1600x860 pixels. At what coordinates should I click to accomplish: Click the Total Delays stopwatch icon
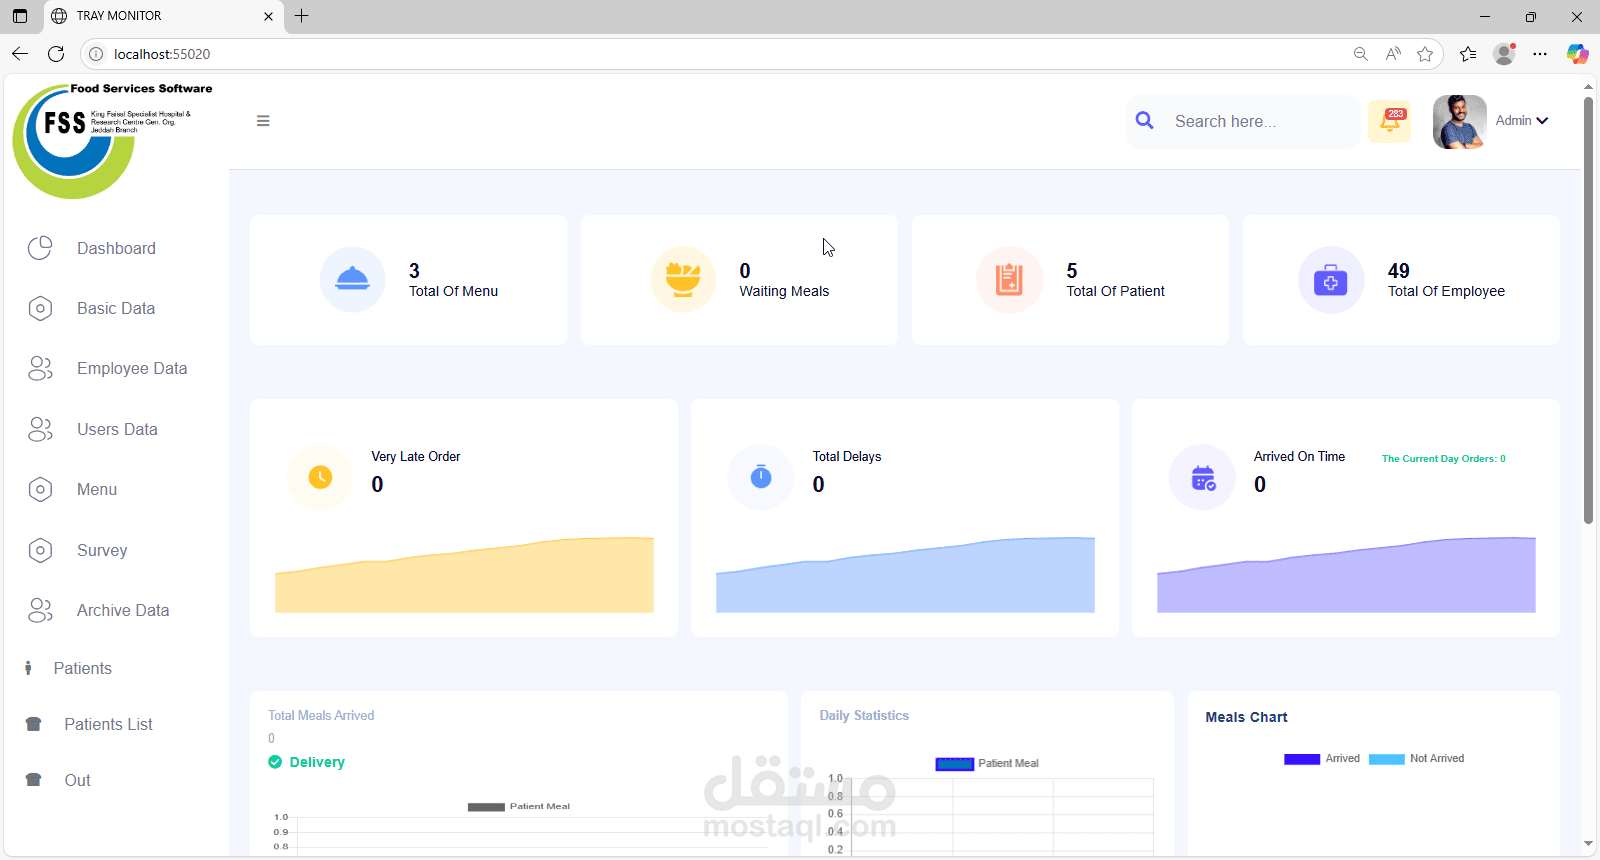tap(761, 477)
